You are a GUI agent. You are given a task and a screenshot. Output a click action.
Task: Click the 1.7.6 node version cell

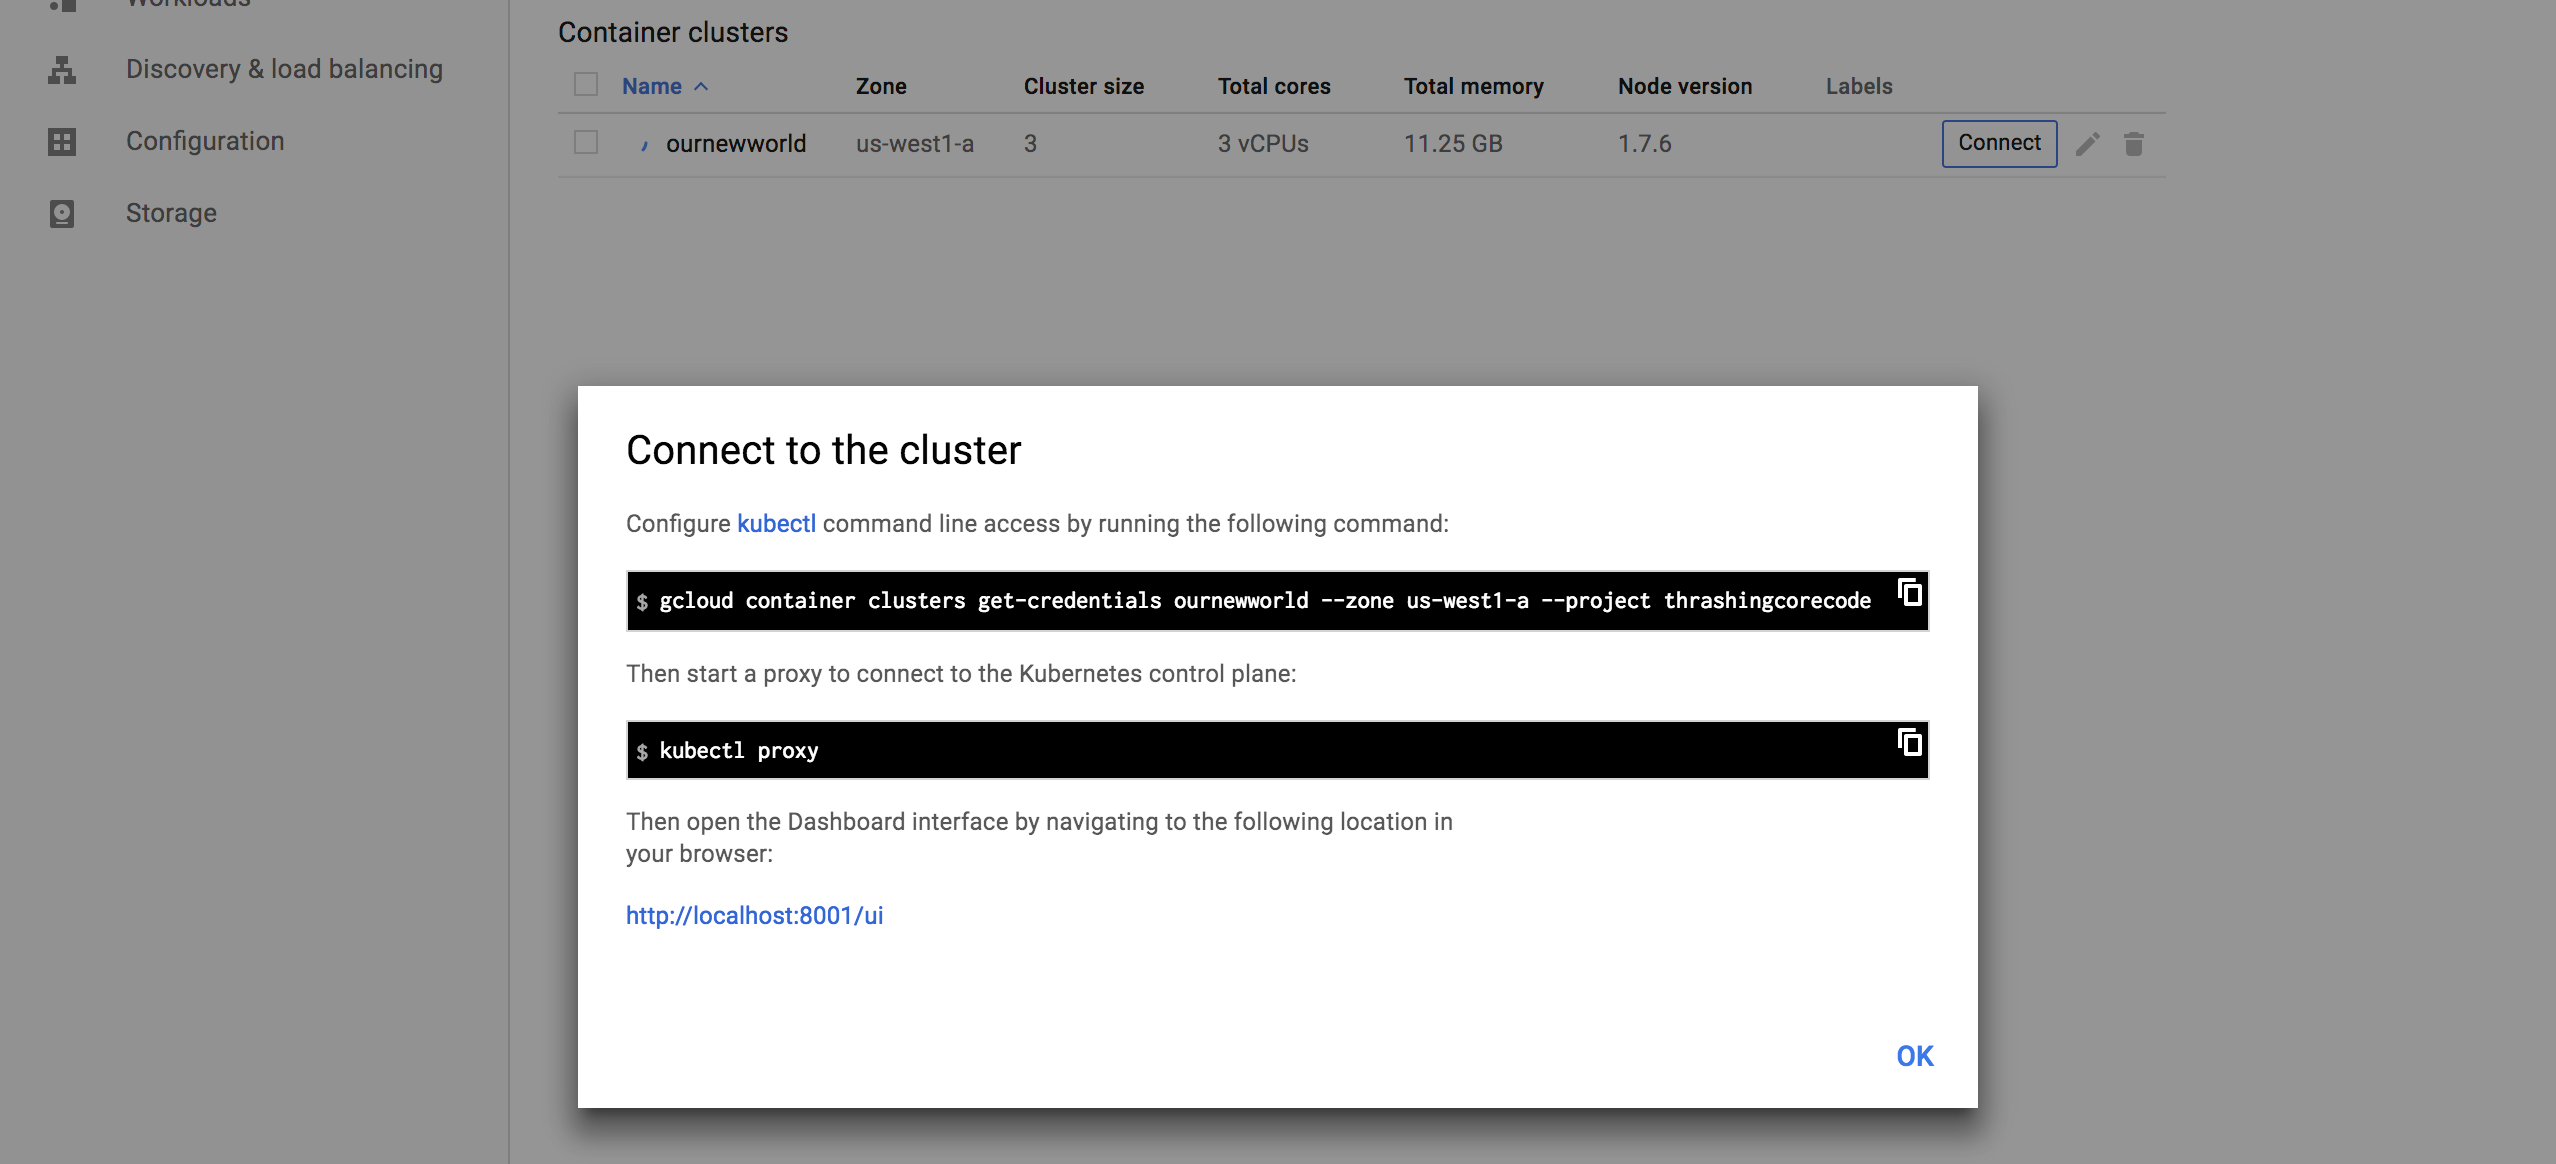[x=1645, y=144]
